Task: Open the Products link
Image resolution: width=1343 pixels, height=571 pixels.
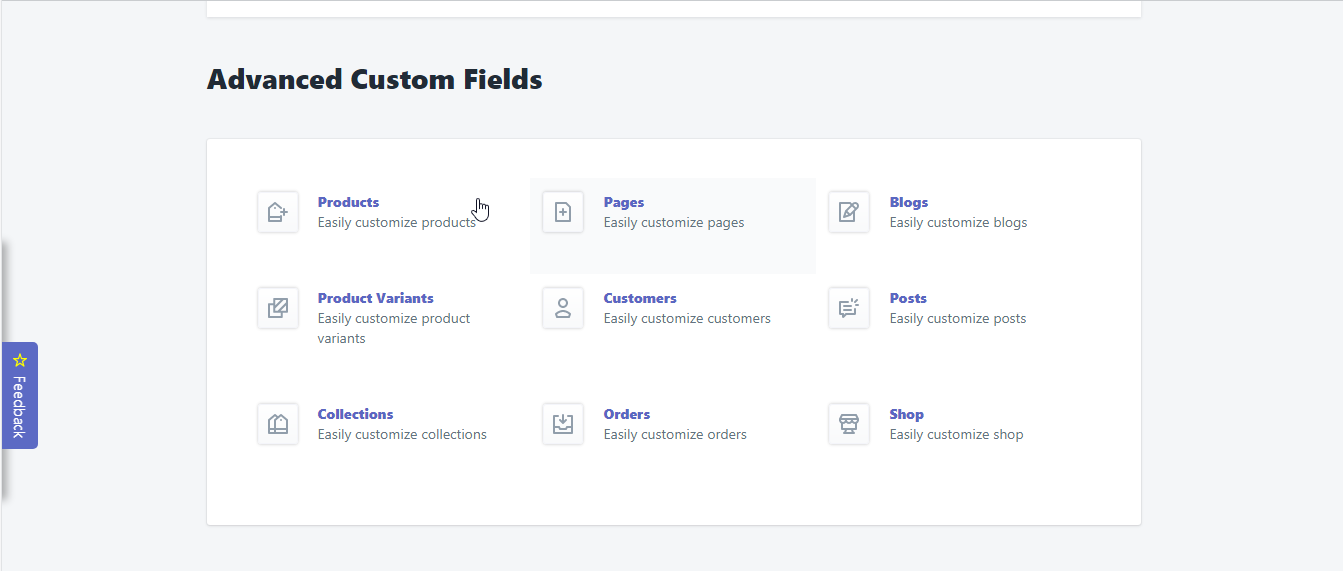Action: 348,202
